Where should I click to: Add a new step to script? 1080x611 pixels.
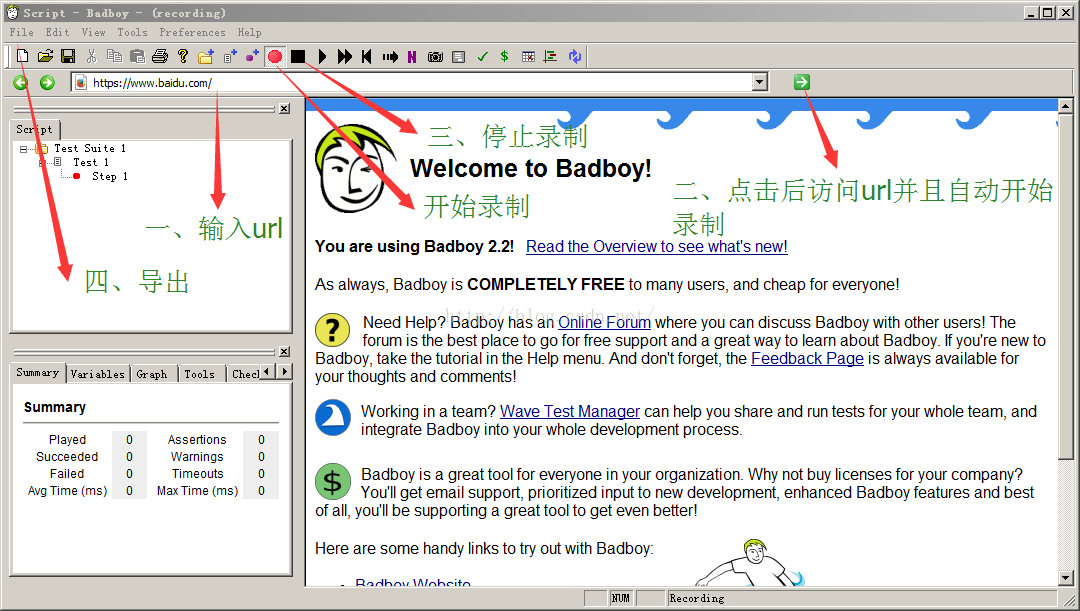[x=252, y=56]
